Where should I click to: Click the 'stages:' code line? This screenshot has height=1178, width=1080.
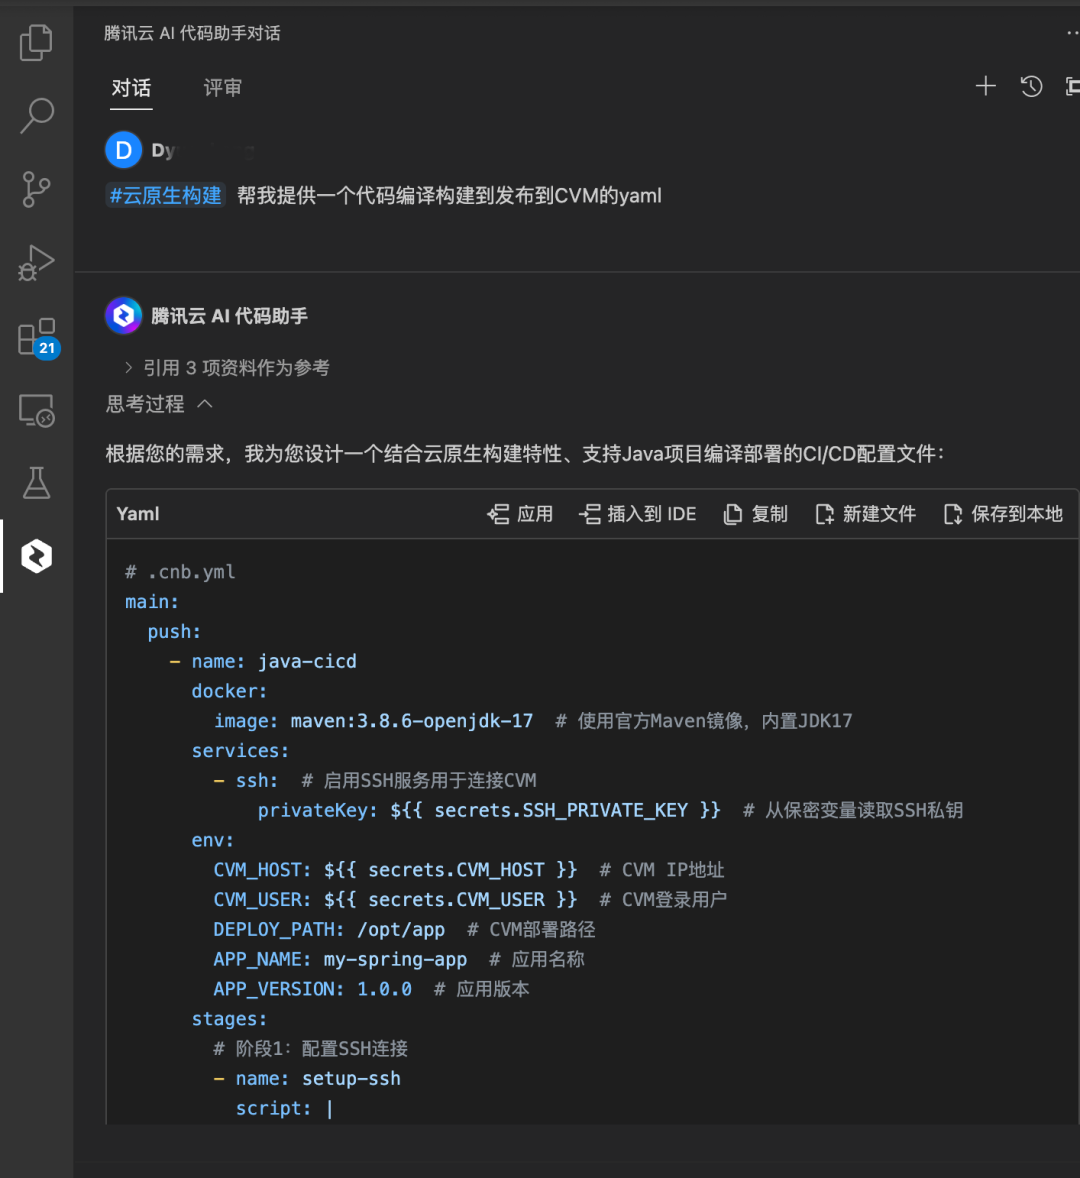click(x=229, y=1019)
